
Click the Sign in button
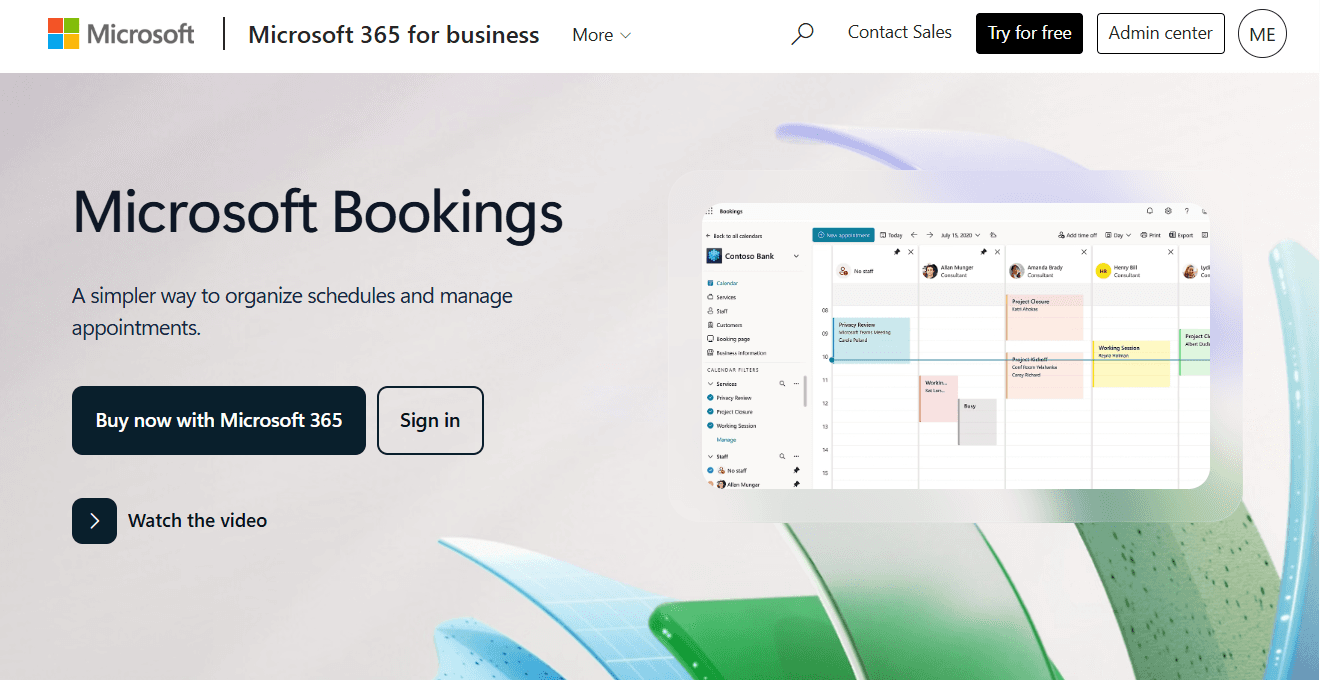coord(430,420)
